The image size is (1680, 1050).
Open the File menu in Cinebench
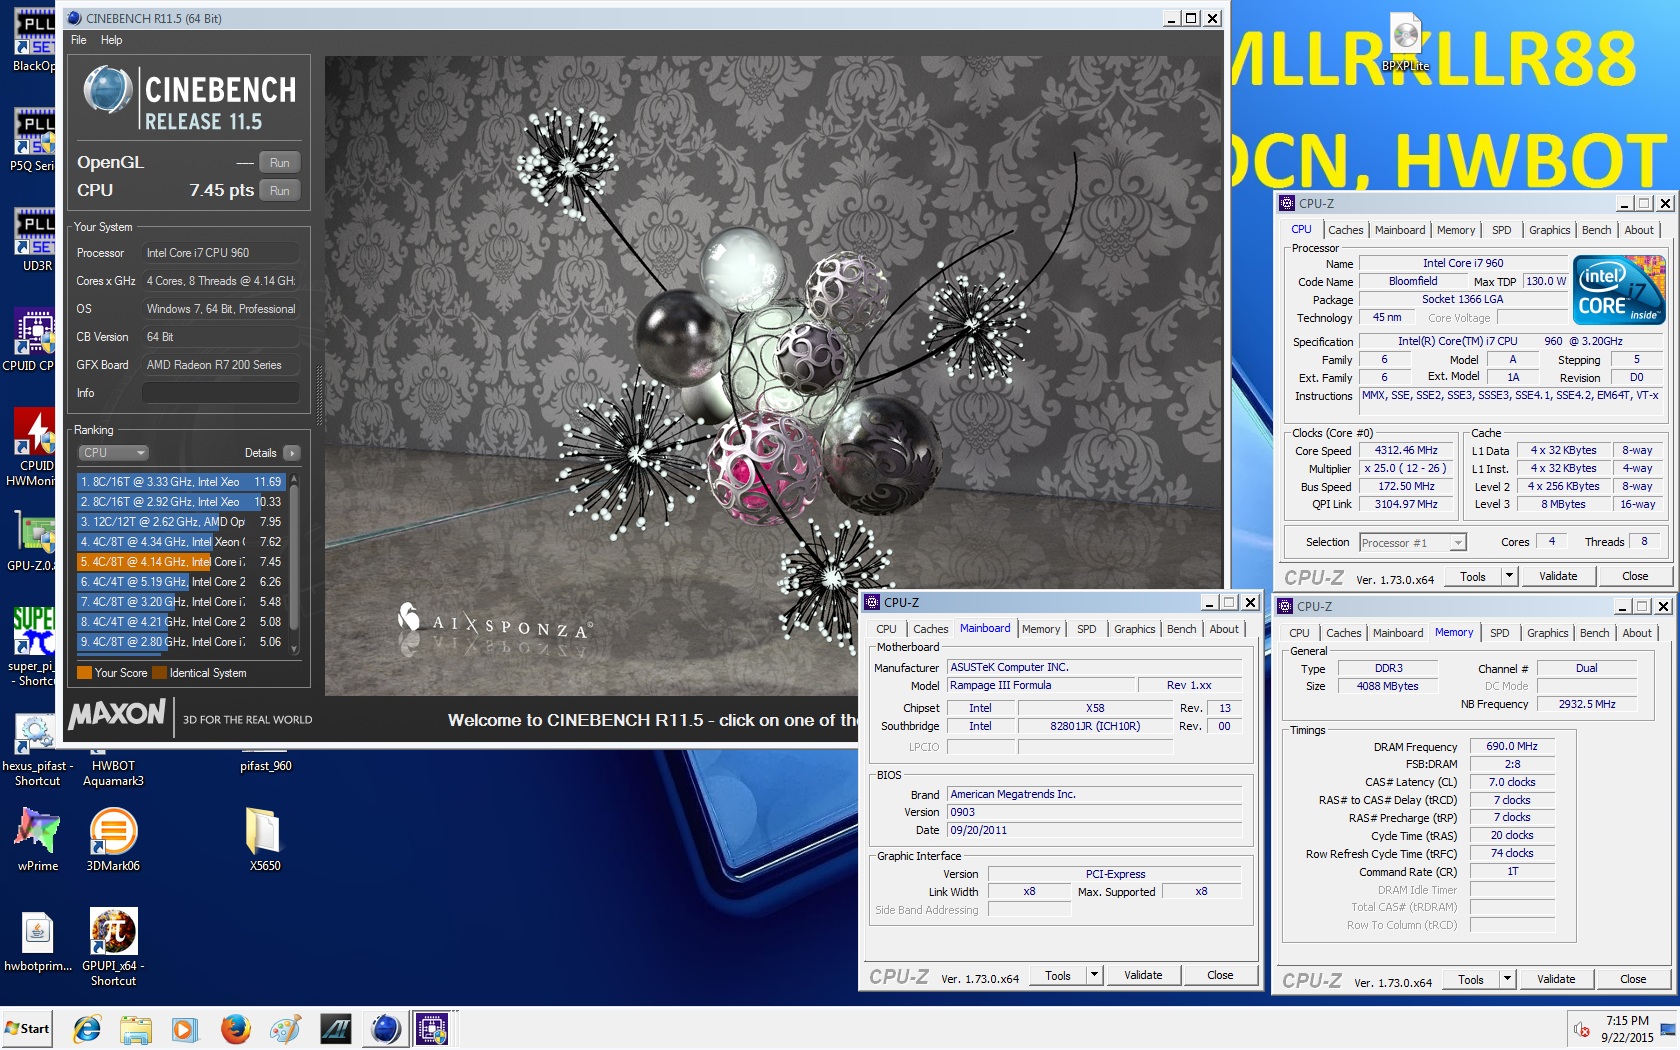click(78, 40)
